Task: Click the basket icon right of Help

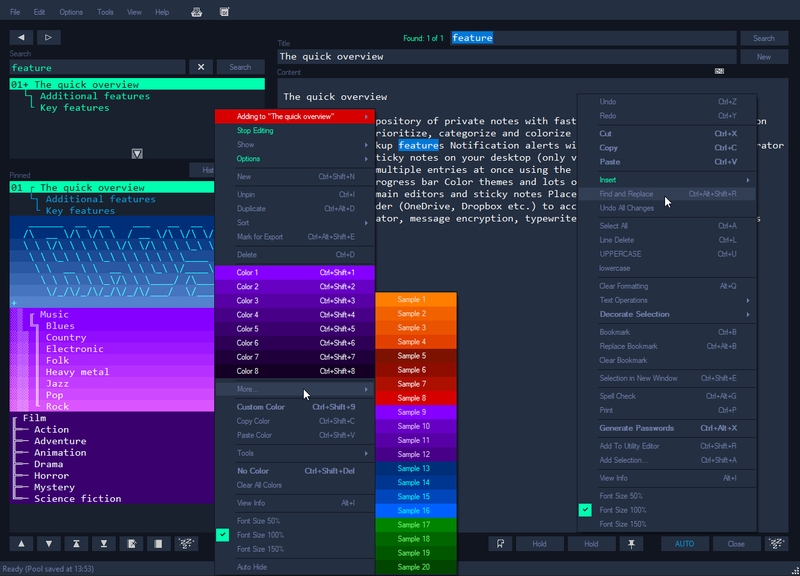Action: pyautogui.click(x=196, y=12)
